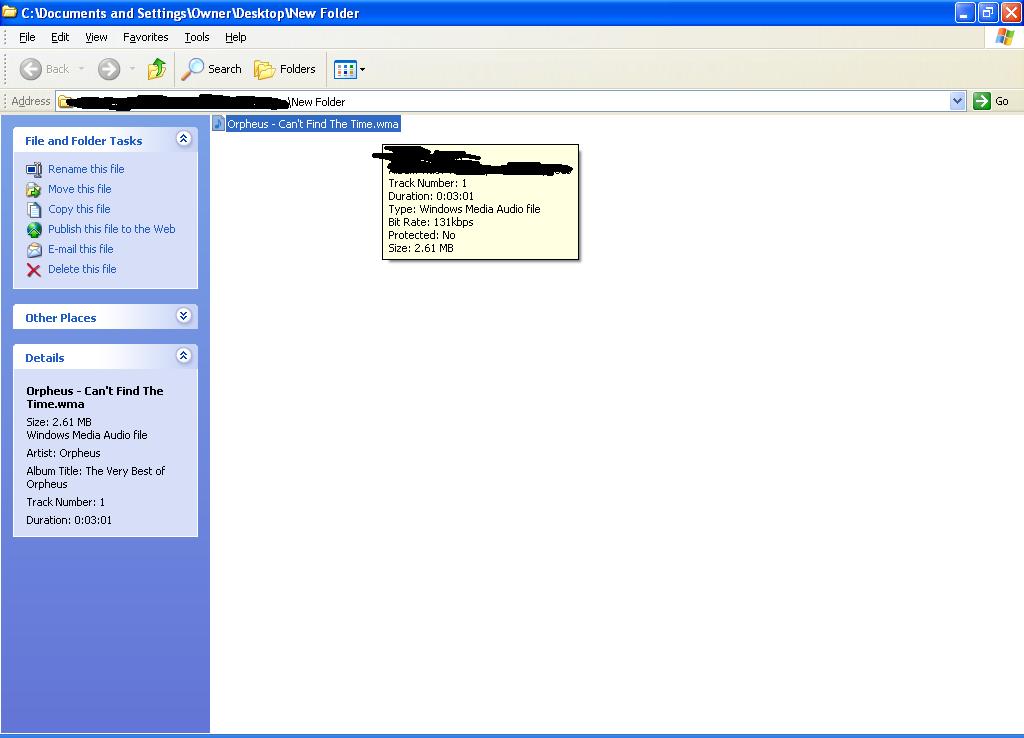
Task: Click the Copy this file link
Action: 79,209
